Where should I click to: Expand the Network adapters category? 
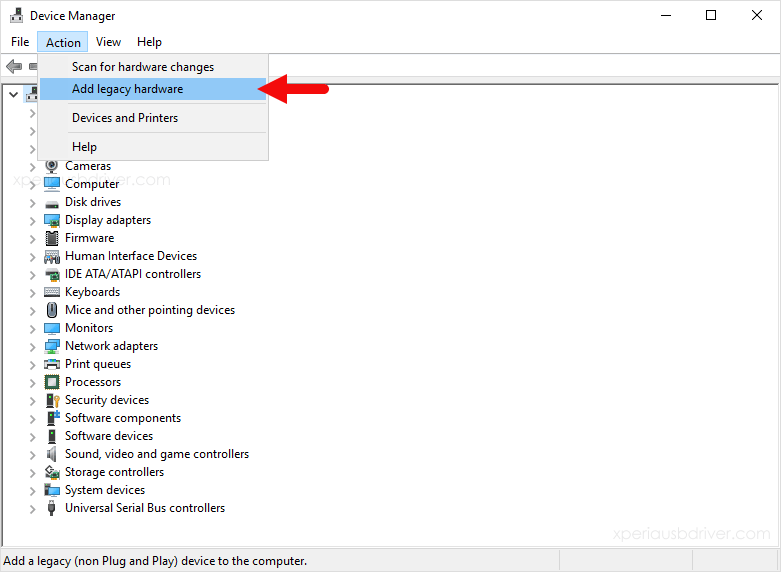tap(32, 347)
